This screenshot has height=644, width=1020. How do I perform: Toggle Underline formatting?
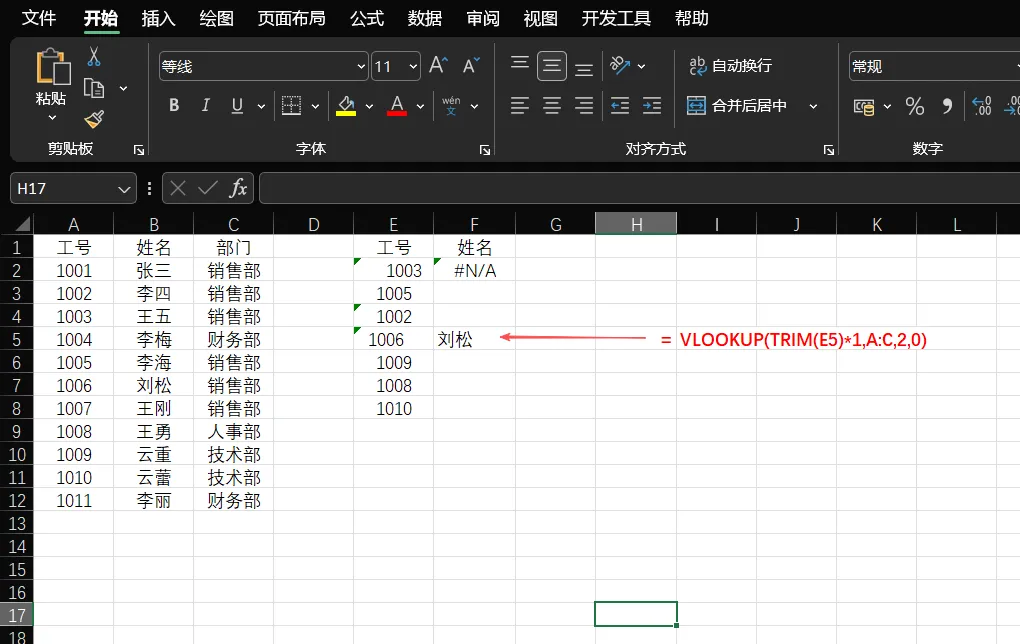click(x=237, y=105)
